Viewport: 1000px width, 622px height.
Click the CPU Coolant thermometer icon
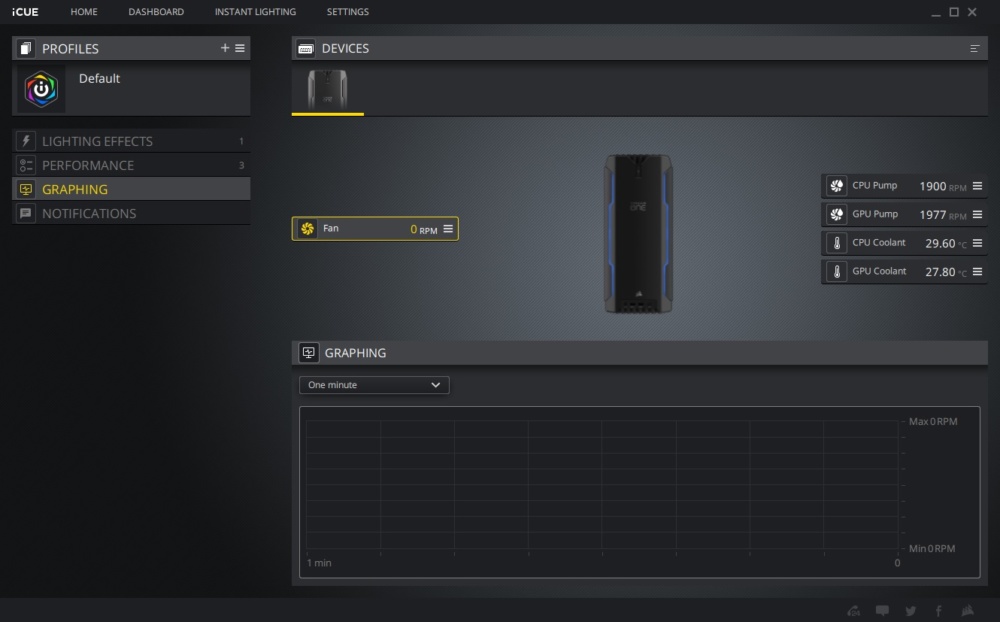pyautogui.click(x=837, y=243)
